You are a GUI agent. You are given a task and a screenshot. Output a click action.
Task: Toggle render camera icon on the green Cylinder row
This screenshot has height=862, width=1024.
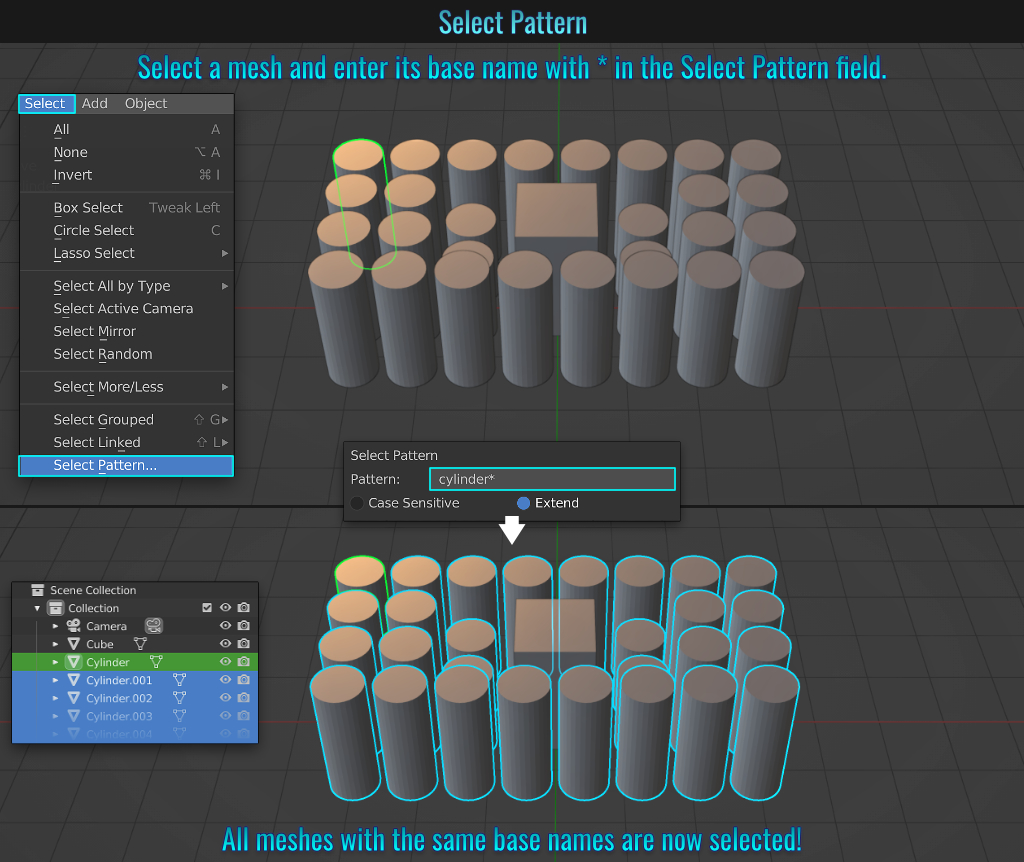point(244,662)
